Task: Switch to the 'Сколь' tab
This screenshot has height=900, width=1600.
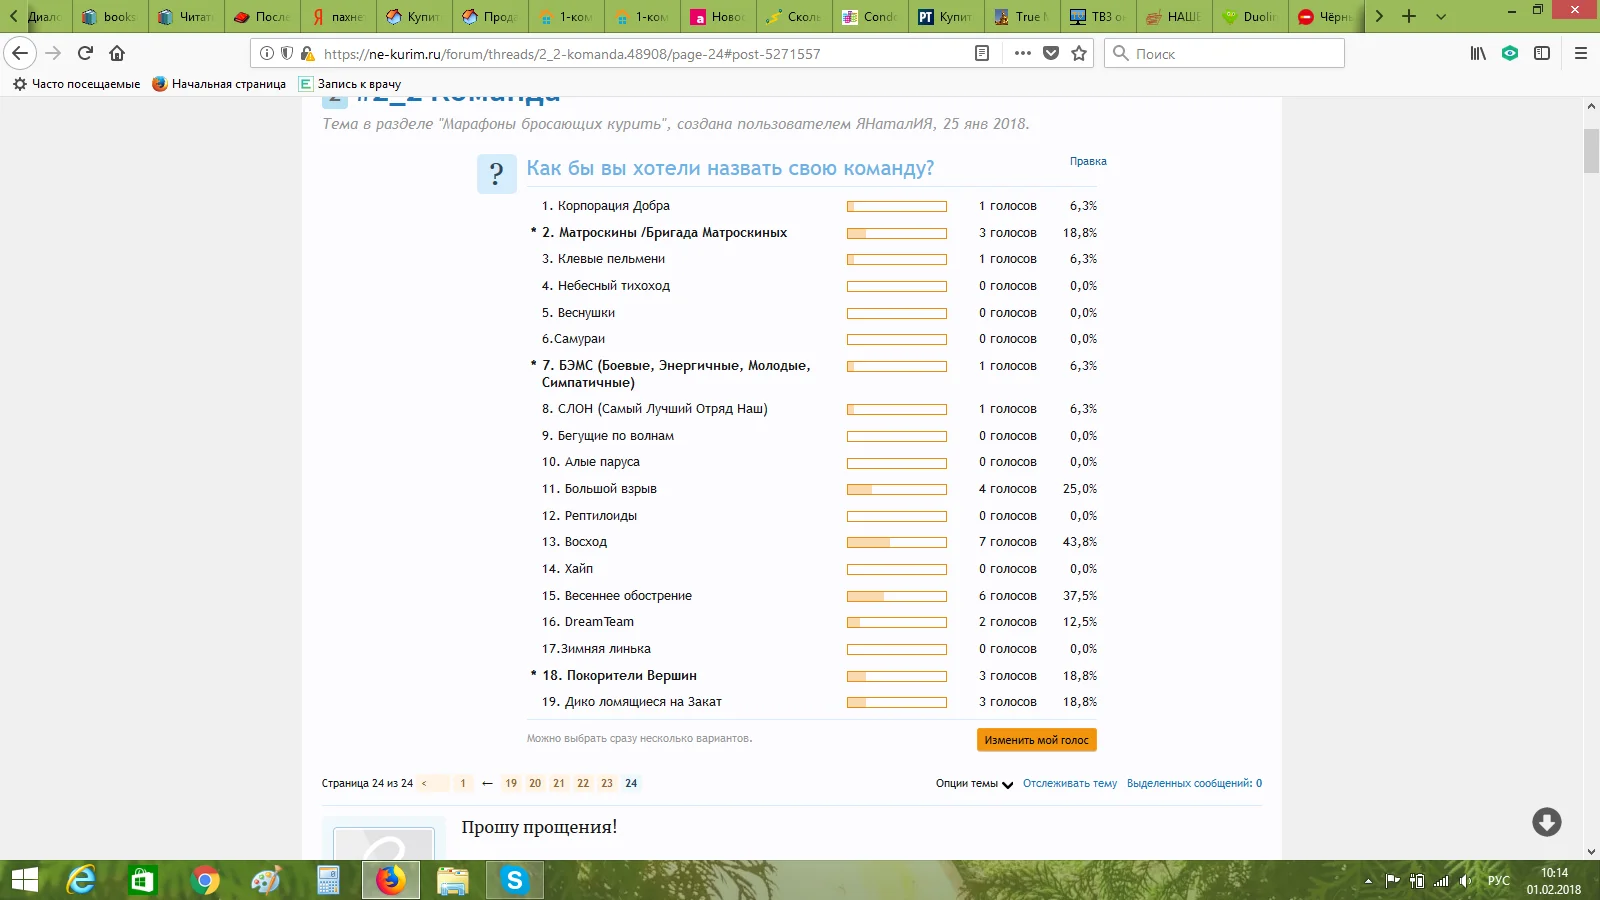Action: click(794, 16)
